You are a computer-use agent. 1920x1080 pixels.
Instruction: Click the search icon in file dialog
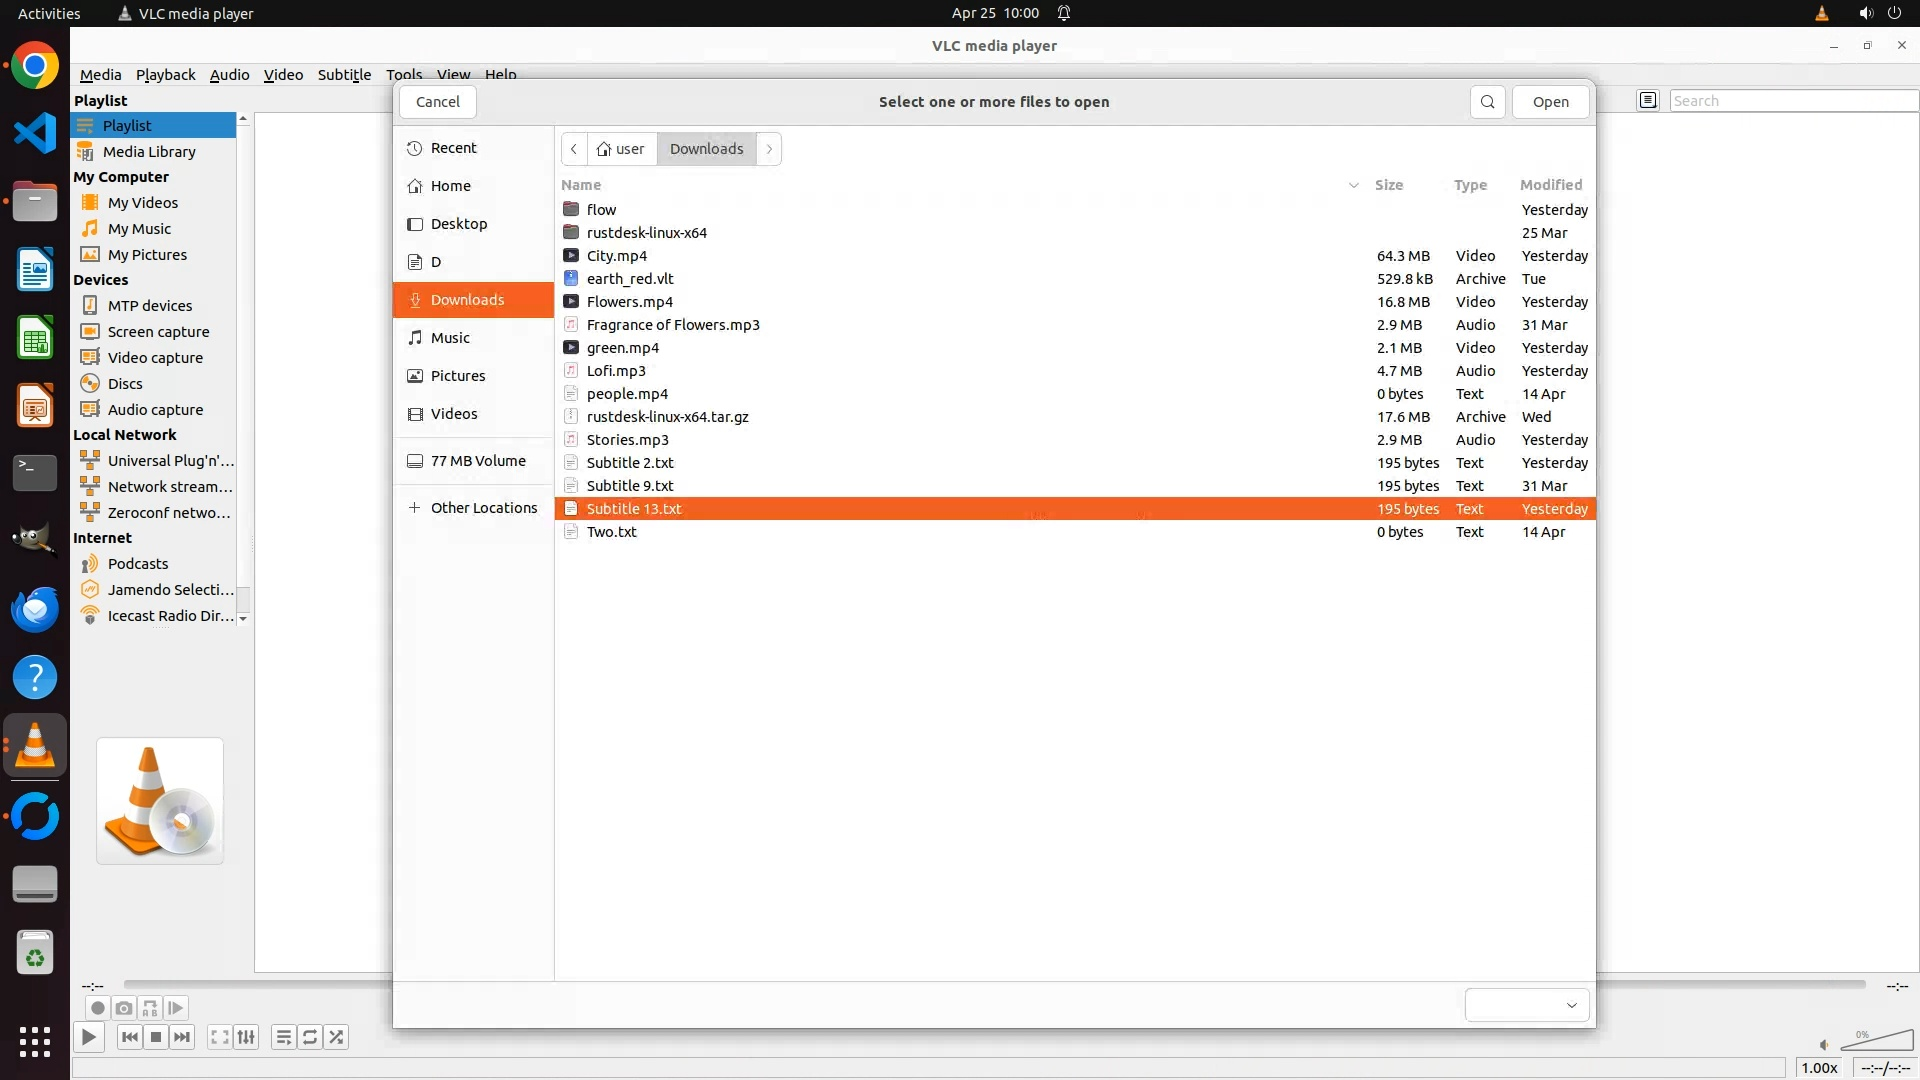coord(1487,102)
